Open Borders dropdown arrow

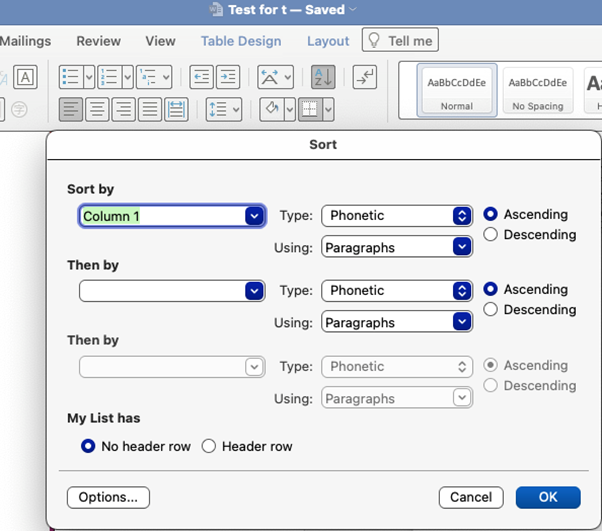click(x=328, y=109)
